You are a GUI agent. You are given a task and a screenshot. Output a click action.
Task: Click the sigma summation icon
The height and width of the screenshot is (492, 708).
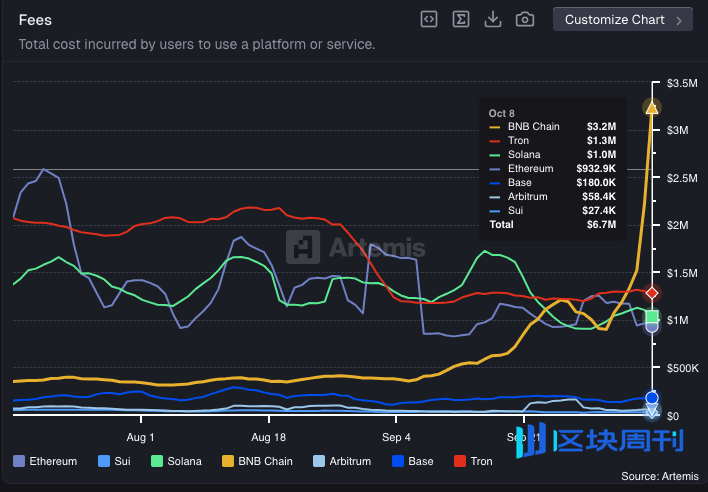[x=460, y=19]
